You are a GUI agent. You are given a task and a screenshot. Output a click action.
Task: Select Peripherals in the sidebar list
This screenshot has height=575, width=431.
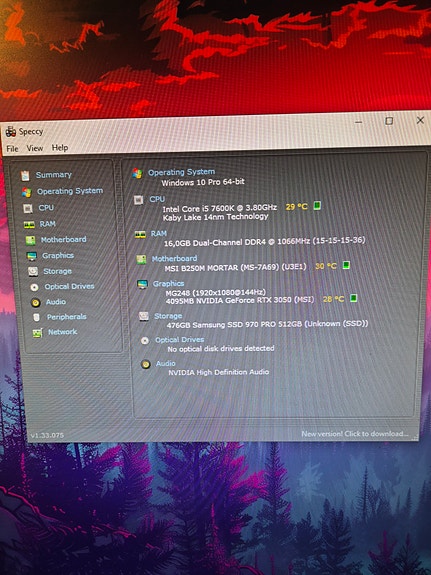coord(66,317)
